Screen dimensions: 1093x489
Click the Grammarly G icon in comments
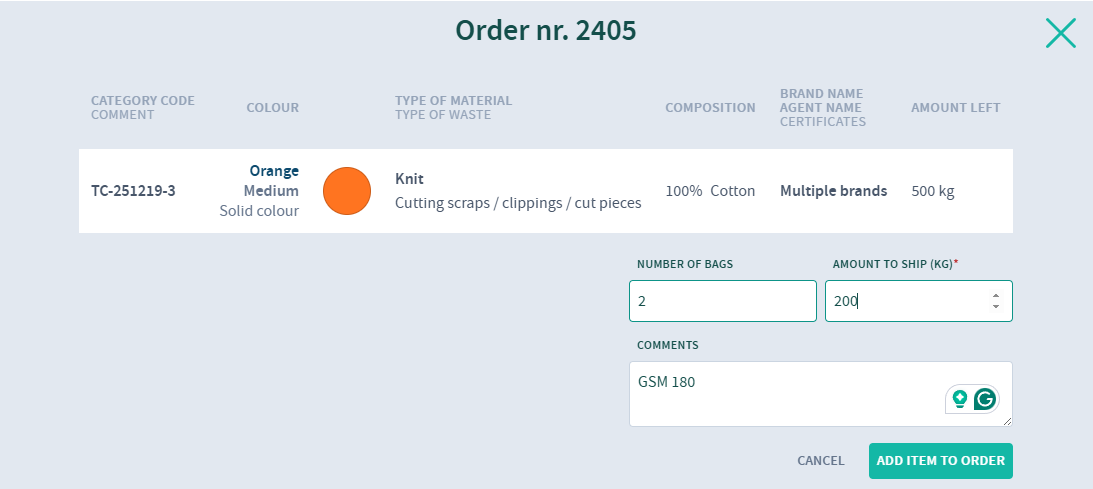pyautogui.click(x=986, y=400)
